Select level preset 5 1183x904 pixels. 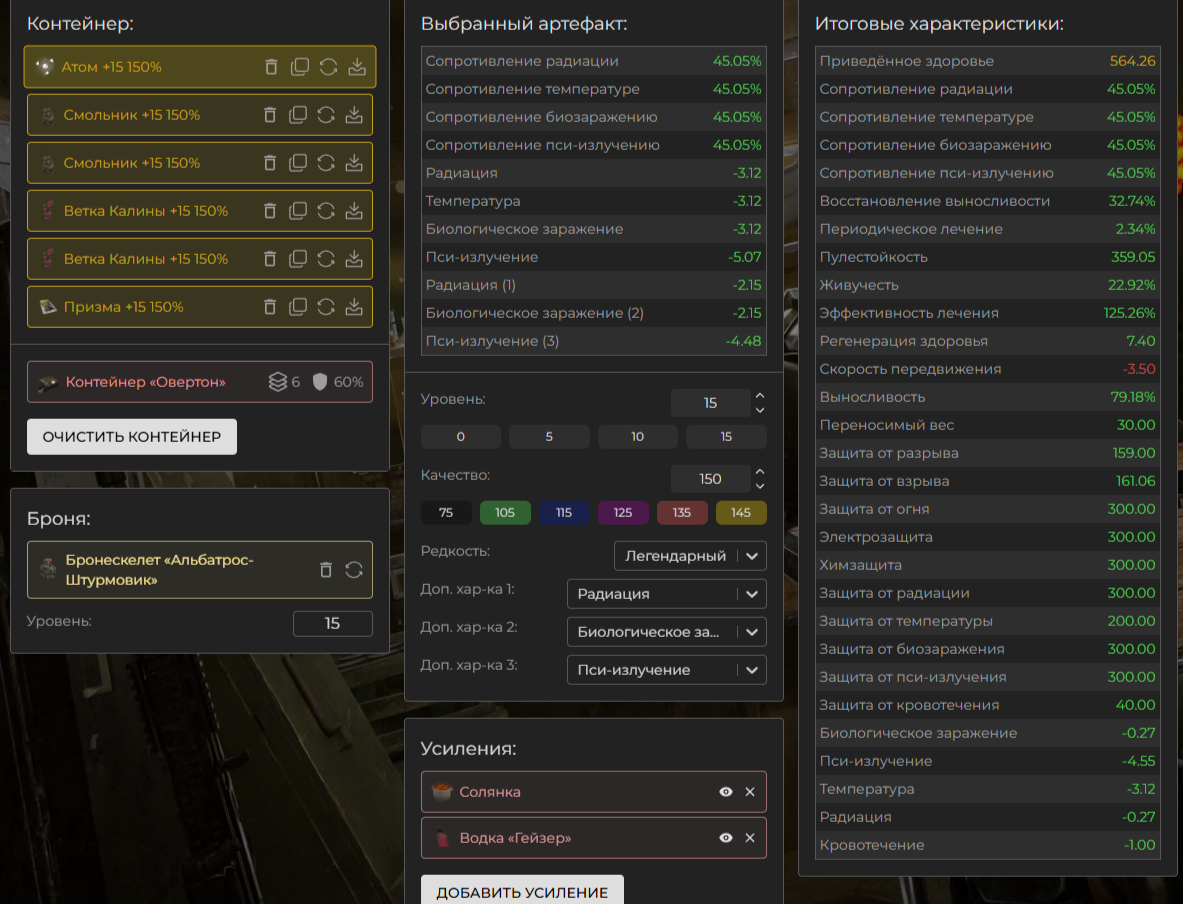pos(549,436)
